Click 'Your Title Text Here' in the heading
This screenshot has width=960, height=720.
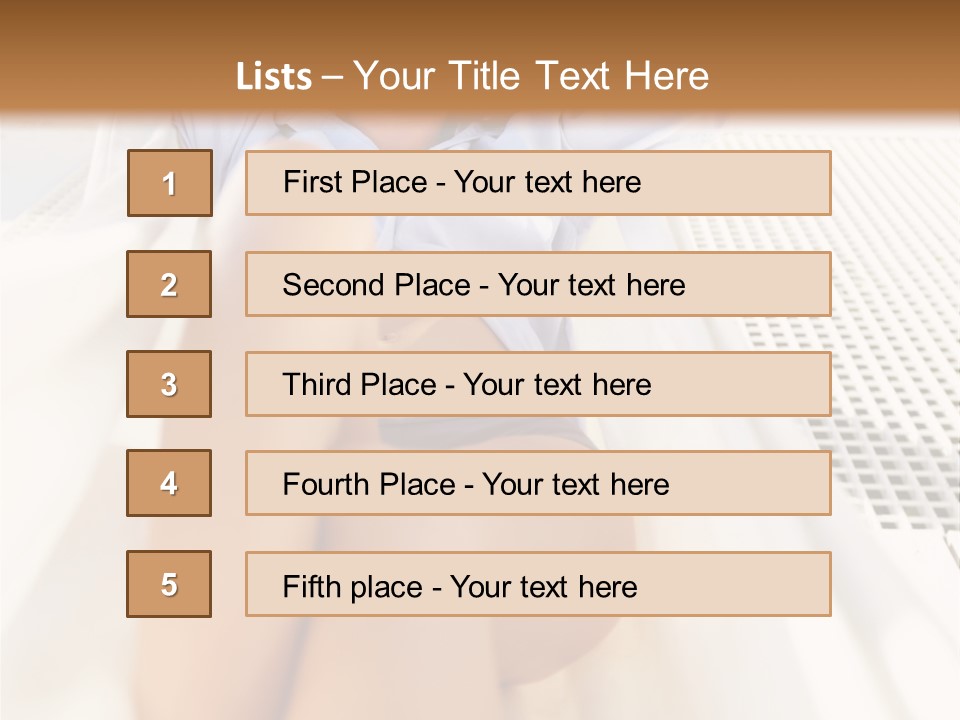[531, 77]
